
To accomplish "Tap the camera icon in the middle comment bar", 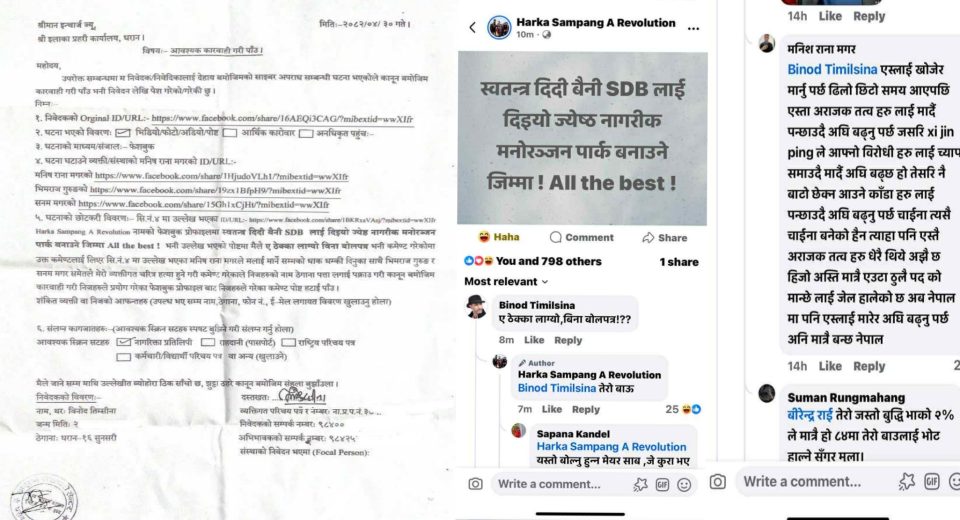I will click(x=475, y=484).
